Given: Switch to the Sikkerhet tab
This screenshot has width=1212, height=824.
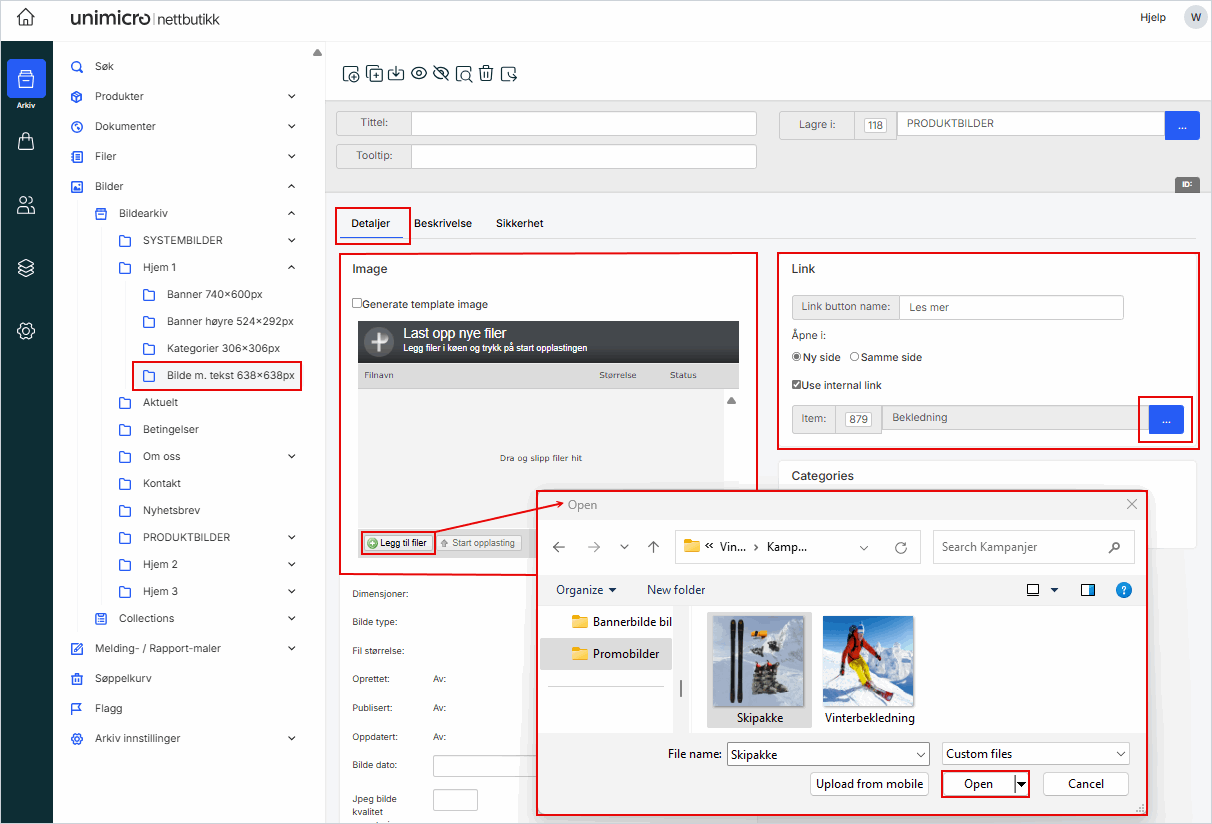Looking at the screenshot, I should (x=519, y=224).
